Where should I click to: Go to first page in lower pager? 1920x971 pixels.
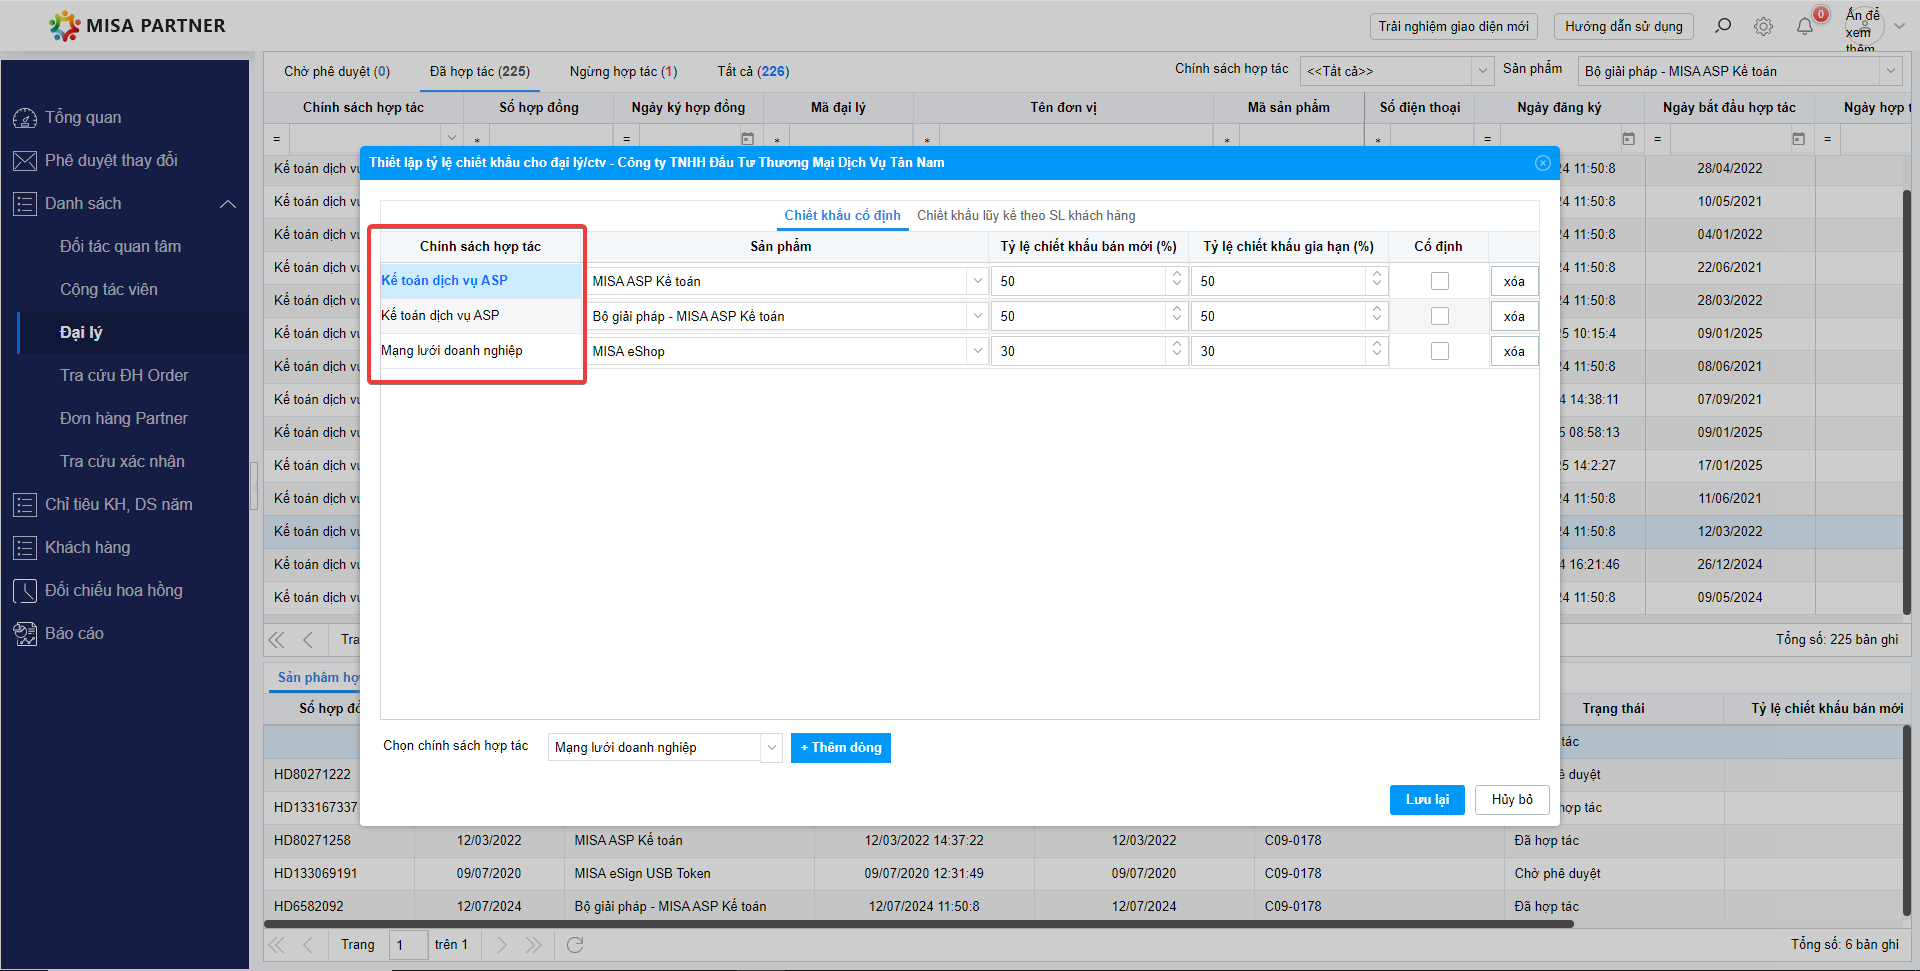277,945
